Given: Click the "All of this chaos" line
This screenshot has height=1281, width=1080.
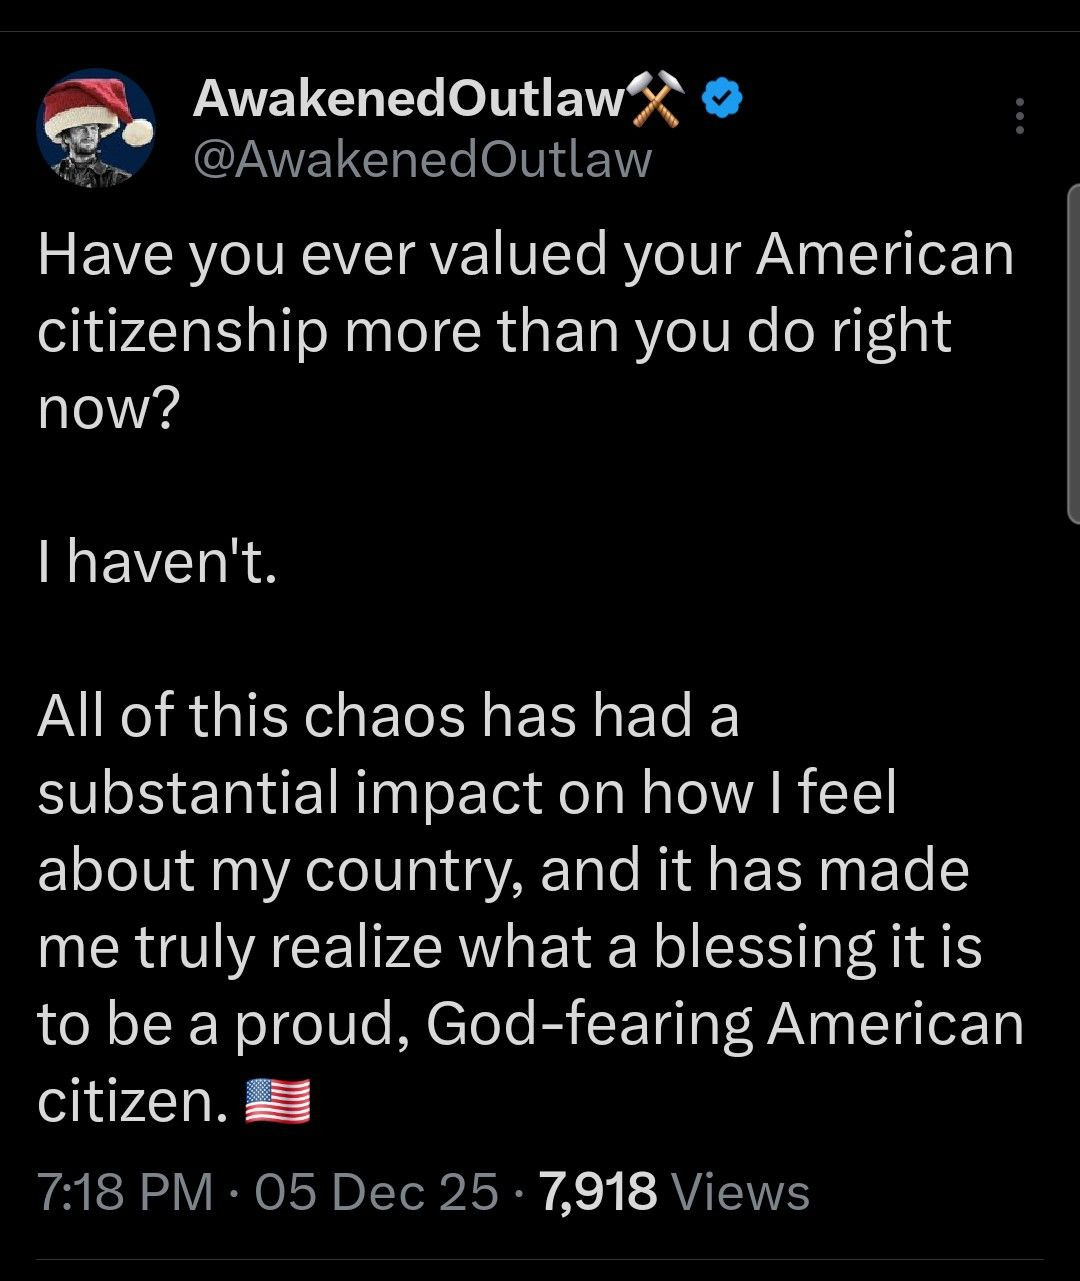Looking at the screenshot, I should click(x=388, y=716).
